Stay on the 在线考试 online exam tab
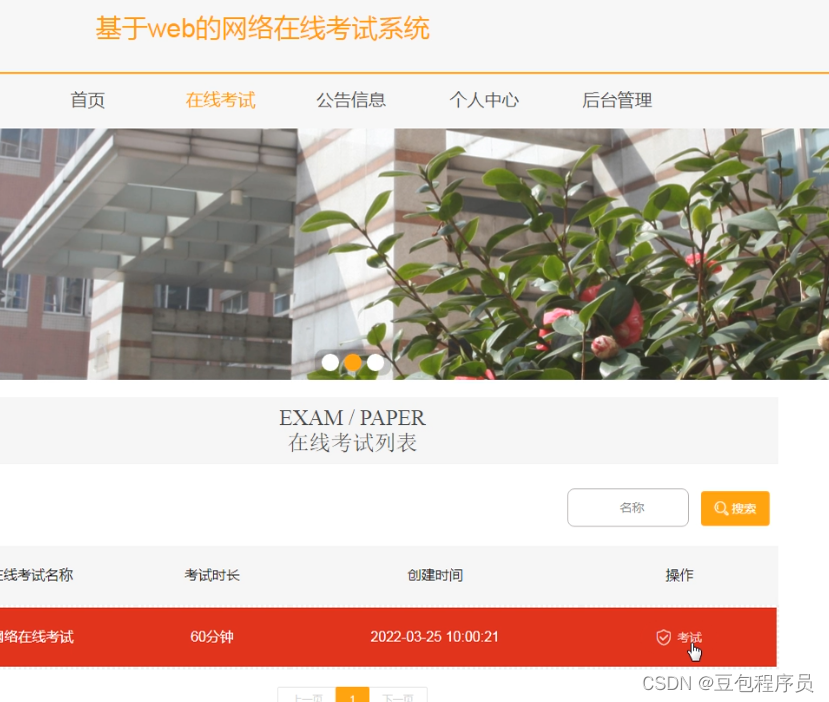This screenshot has width=829, height=702. point(220,100)
